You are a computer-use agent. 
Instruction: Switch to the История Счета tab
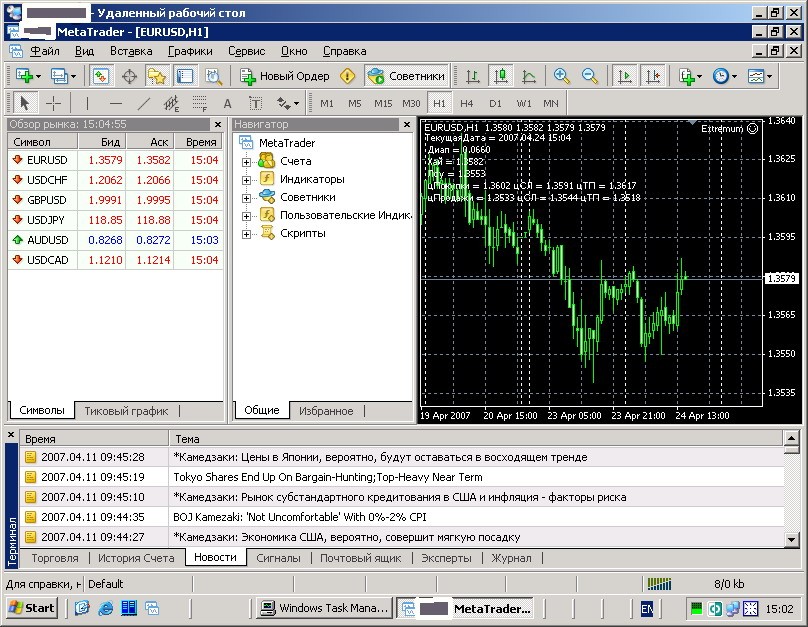click(136, 558)
